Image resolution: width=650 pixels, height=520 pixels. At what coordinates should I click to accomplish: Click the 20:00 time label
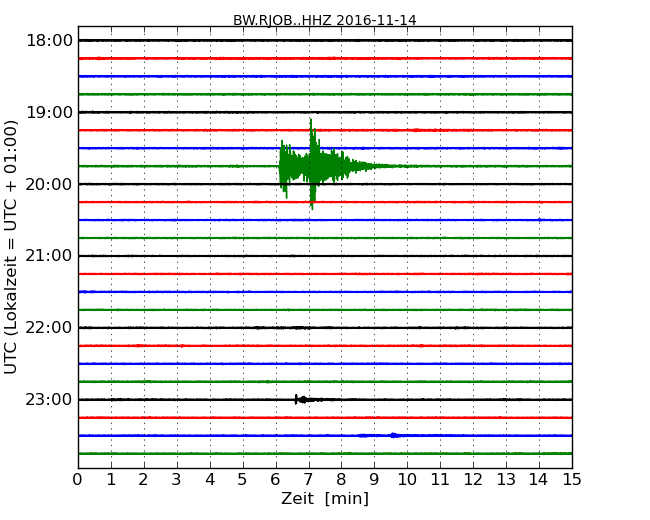49,184
